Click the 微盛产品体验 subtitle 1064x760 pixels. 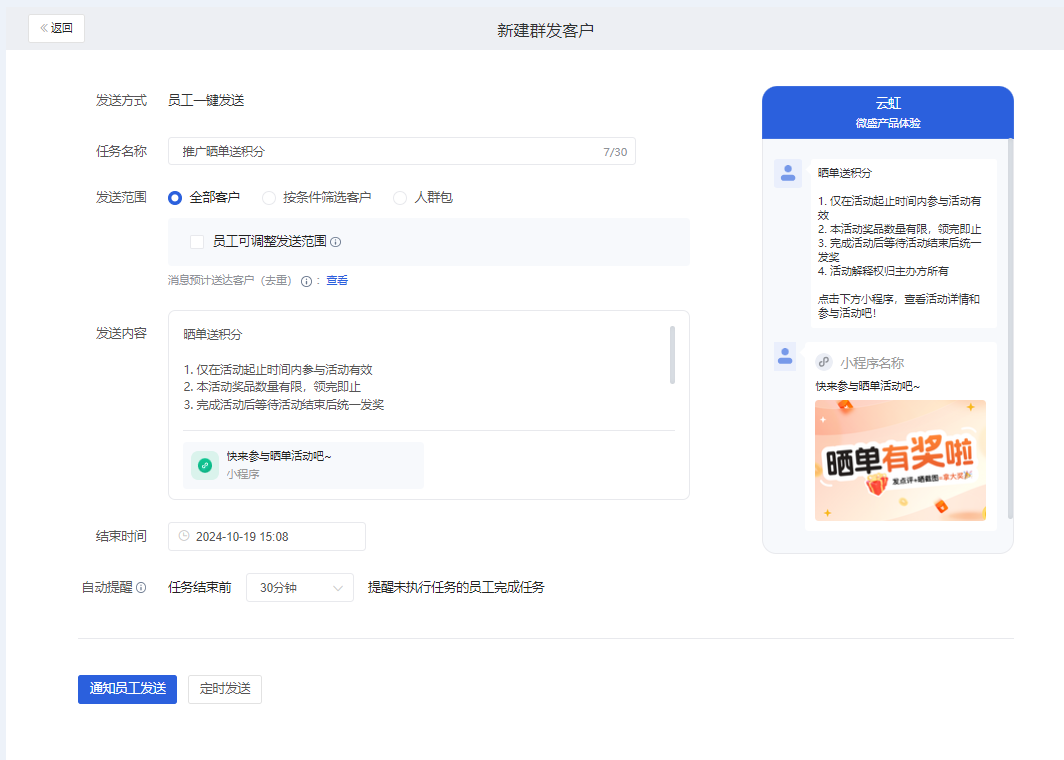tap(888, 124)
